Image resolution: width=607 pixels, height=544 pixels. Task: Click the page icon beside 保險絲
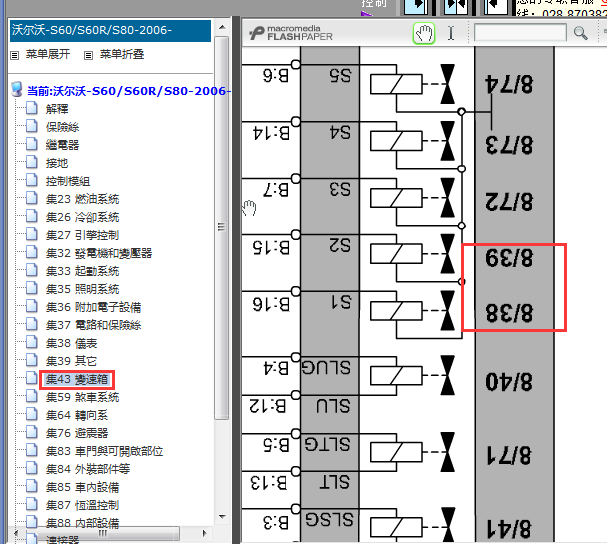click(32, 126)
